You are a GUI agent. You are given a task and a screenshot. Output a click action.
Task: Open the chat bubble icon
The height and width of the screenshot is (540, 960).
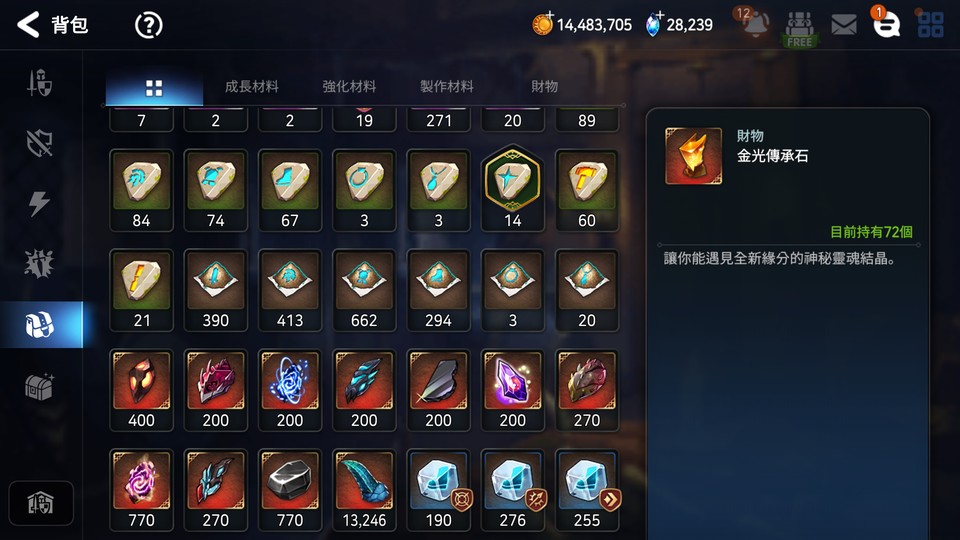click(885, 23)
